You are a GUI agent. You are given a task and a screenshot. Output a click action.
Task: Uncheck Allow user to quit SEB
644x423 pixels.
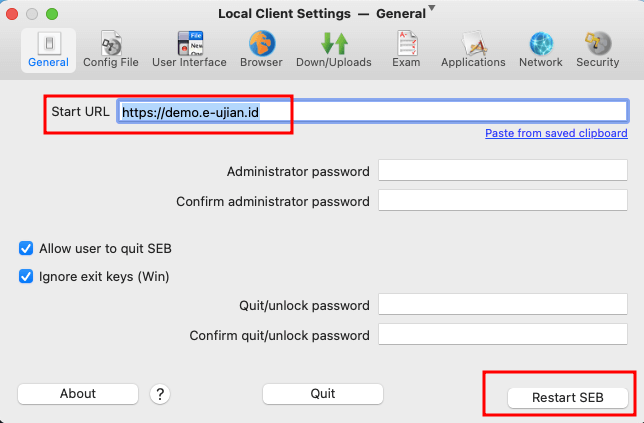(x=26, y=248)
